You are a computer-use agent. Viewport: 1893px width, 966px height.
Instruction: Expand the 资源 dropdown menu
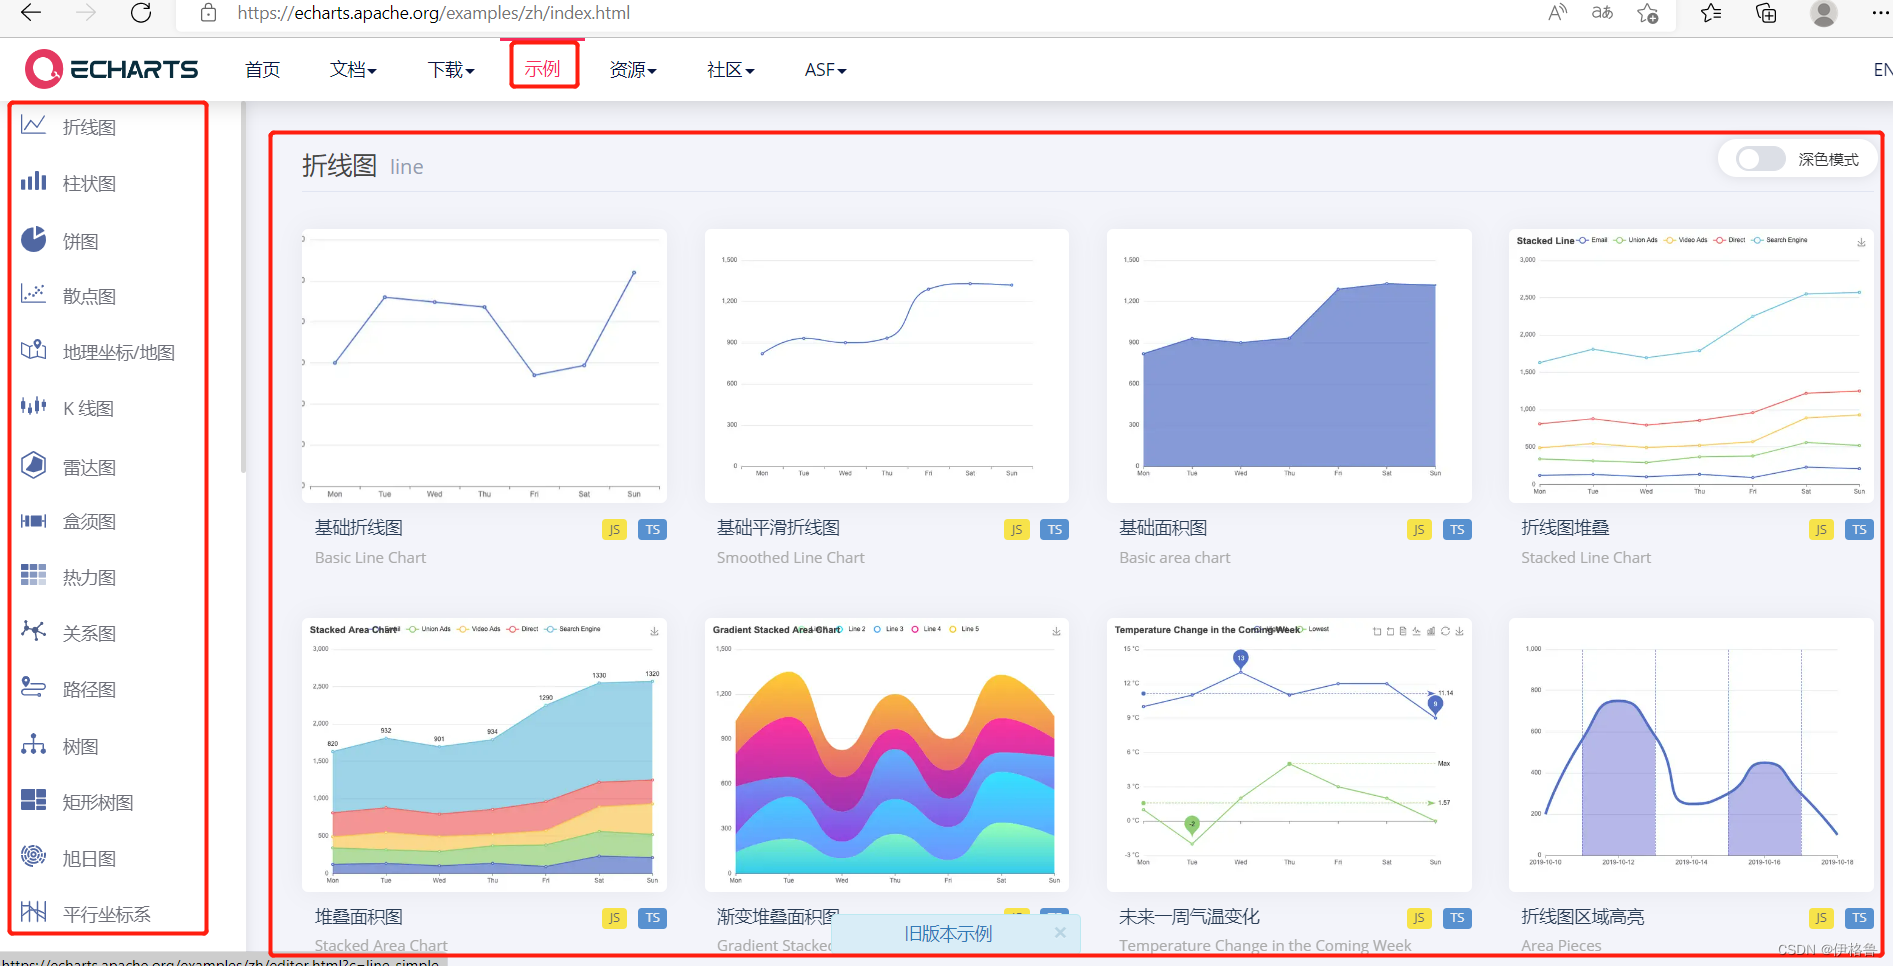click(x=633, y=69)
